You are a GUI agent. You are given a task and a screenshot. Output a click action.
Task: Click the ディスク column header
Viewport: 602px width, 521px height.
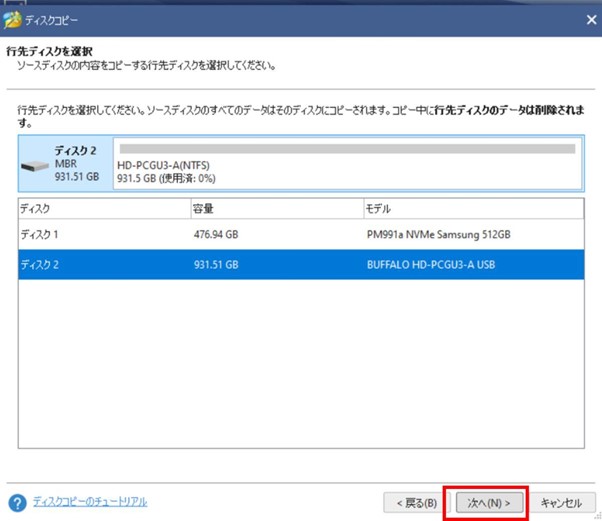point(104,208)
